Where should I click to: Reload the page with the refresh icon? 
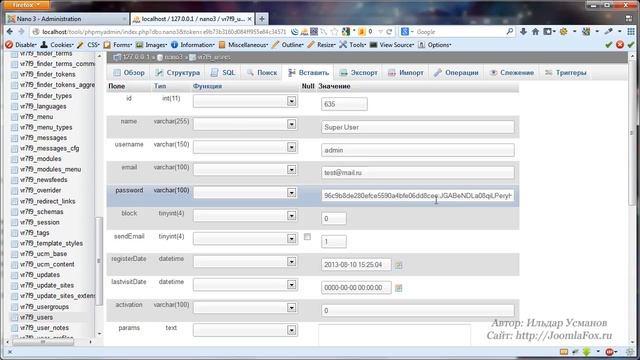click(389, 31)
